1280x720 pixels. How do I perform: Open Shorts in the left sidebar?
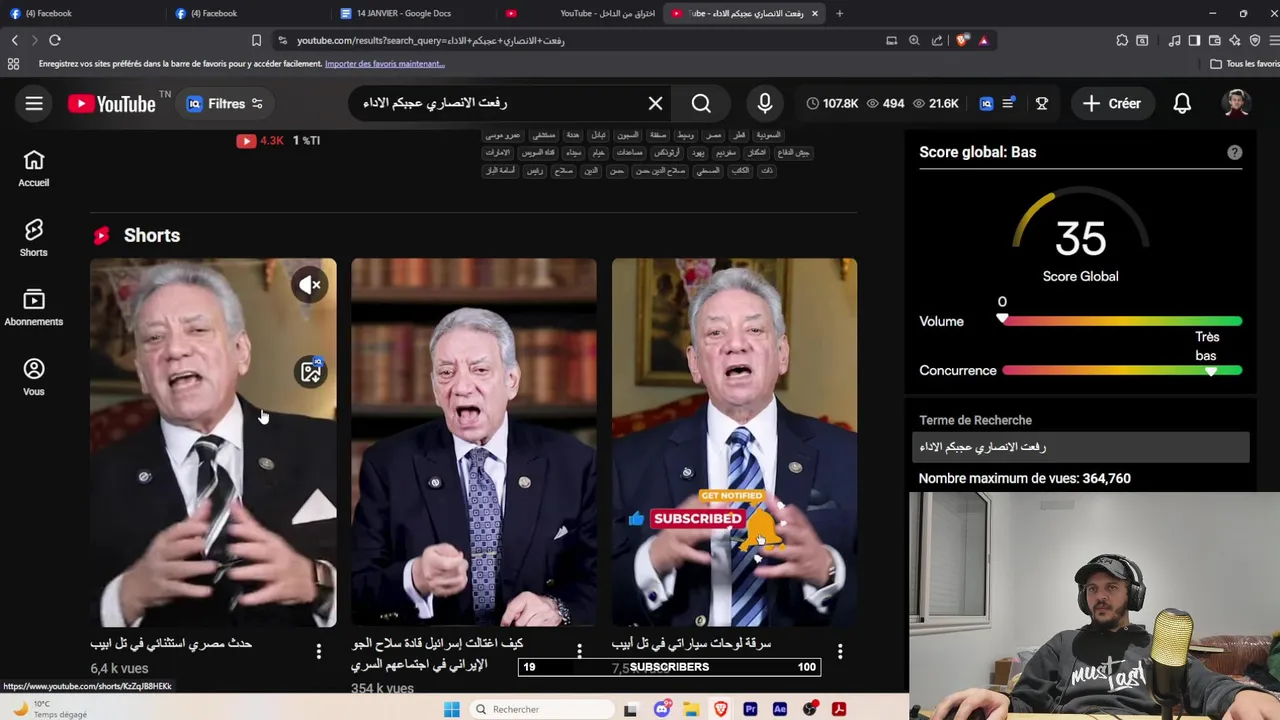pyautogui.click(x=34, y=239)
